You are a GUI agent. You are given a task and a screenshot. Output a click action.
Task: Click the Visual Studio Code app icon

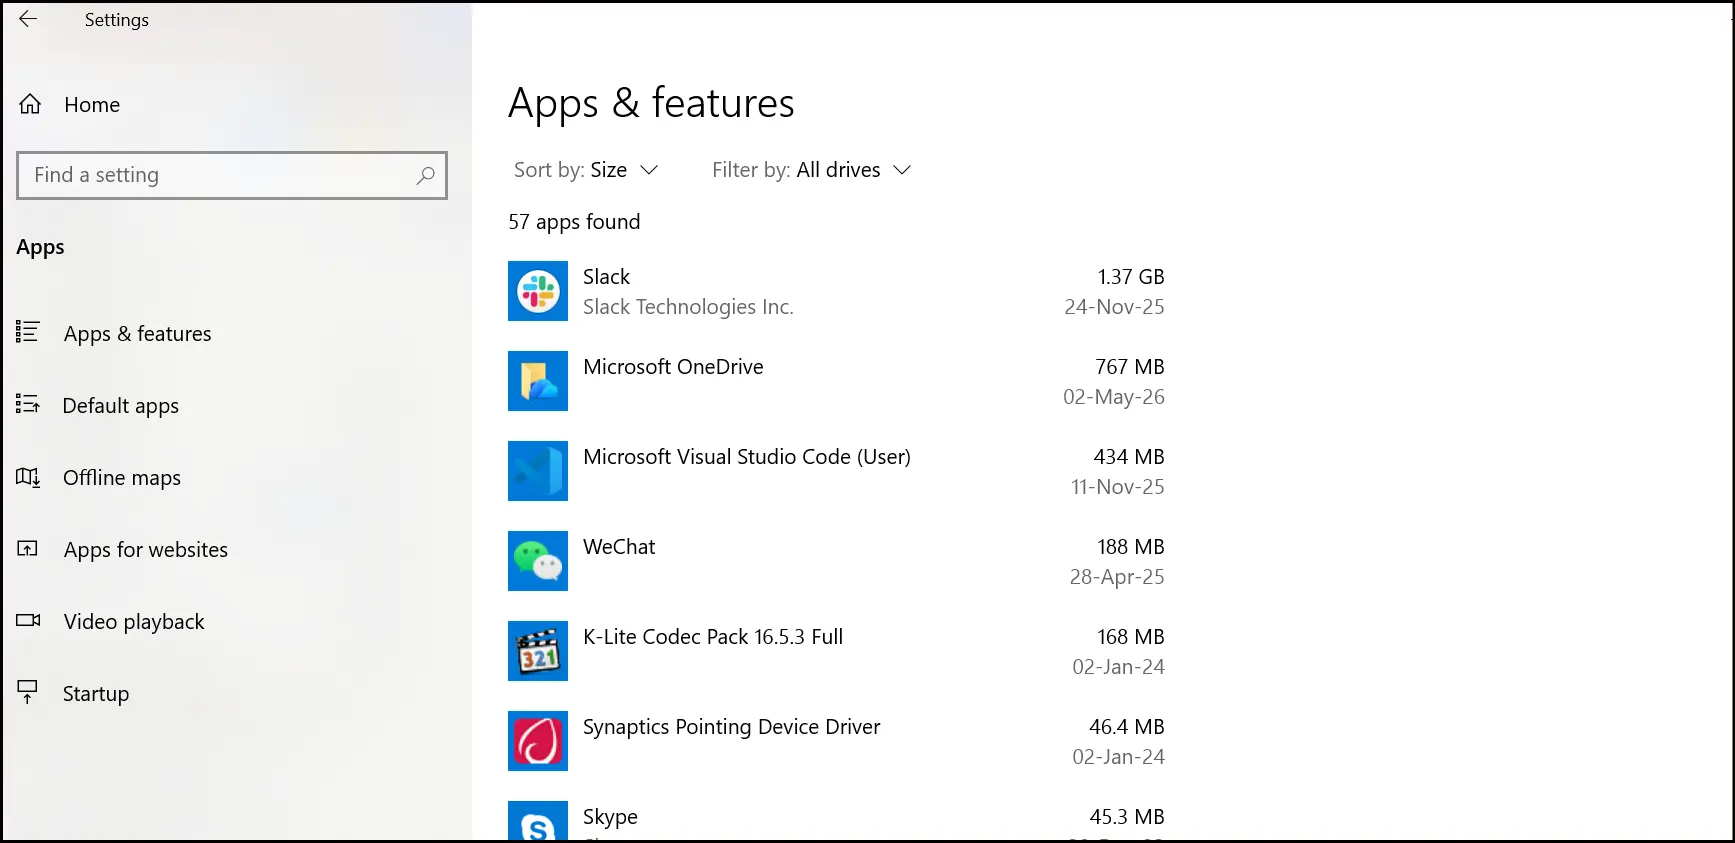click(x=538, y=471)
